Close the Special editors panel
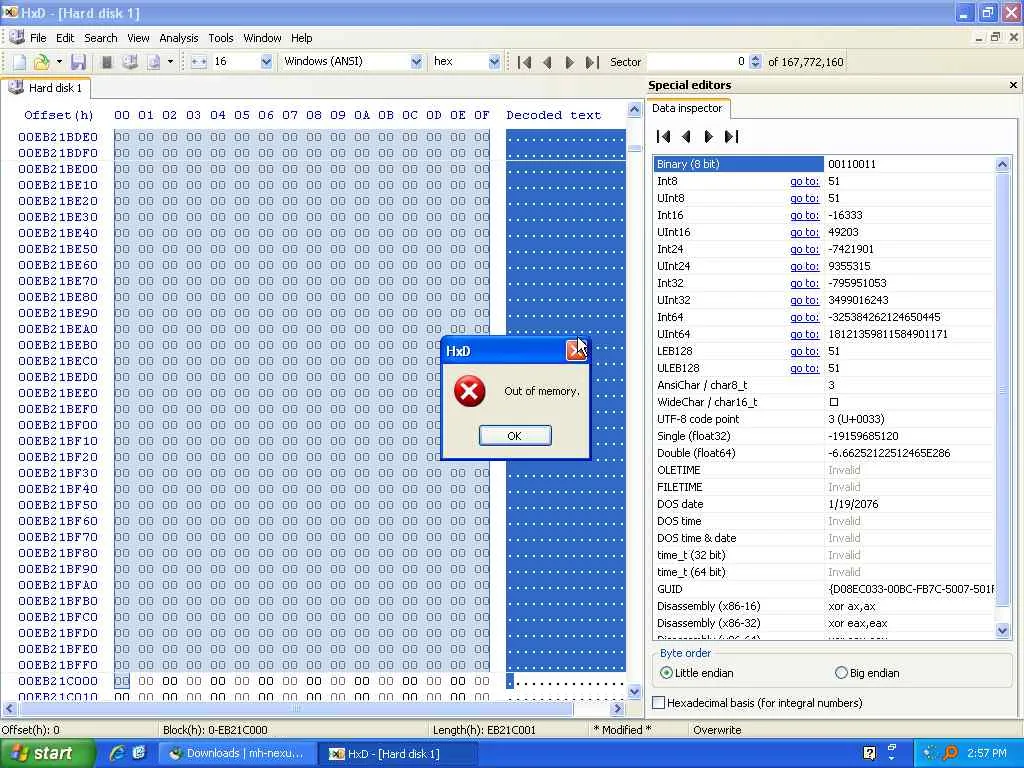 (1013, 85)
